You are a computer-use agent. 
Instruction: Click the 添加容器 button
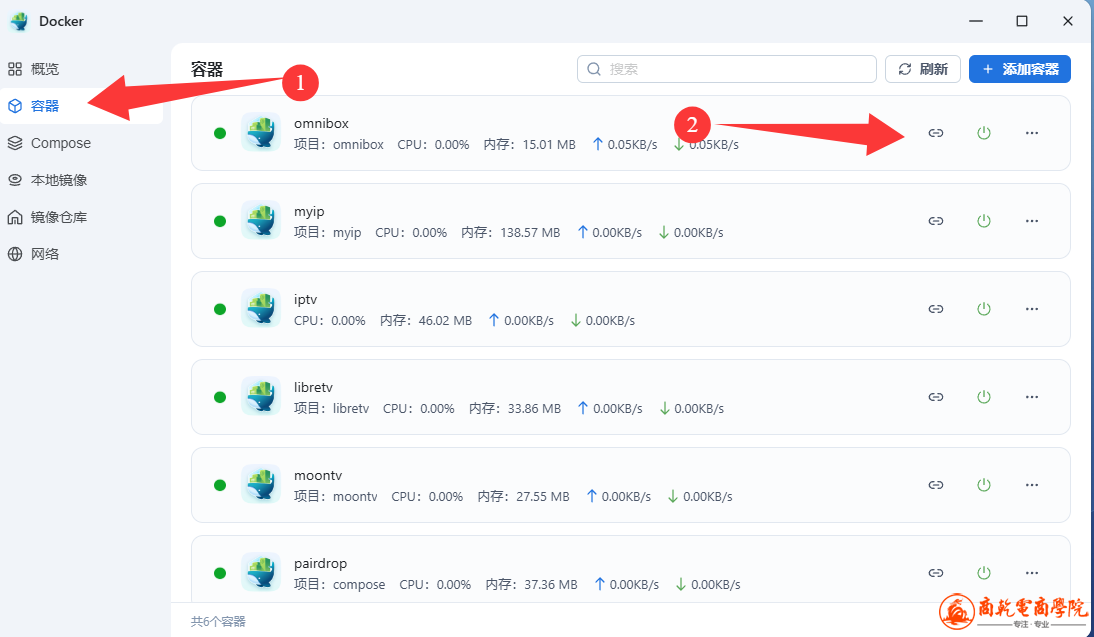[x=1020, y=69]
